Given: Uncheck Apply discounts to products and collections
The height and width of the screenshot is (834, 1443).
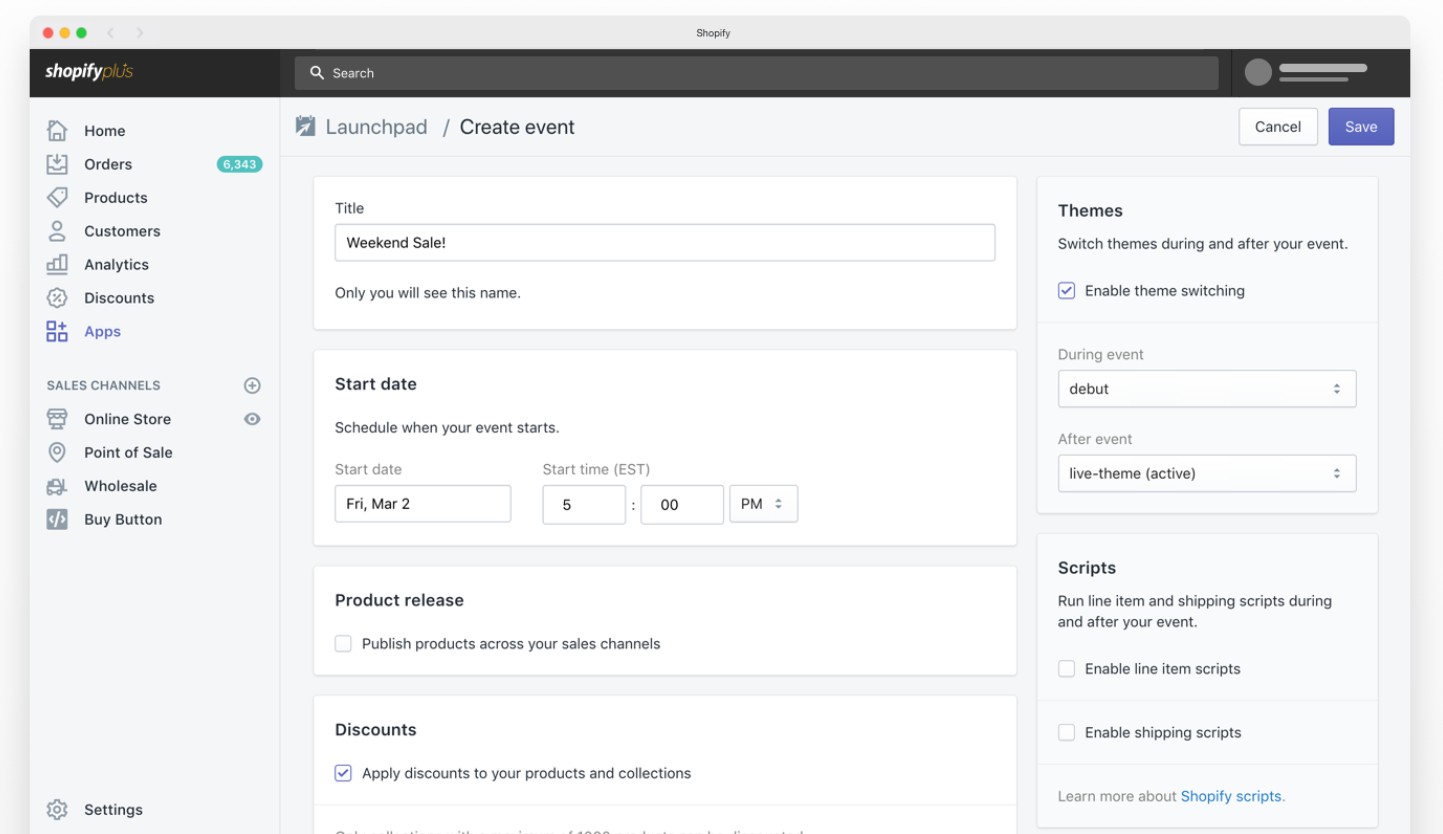Looking at the screenshot, I should [x=343, y=773].
